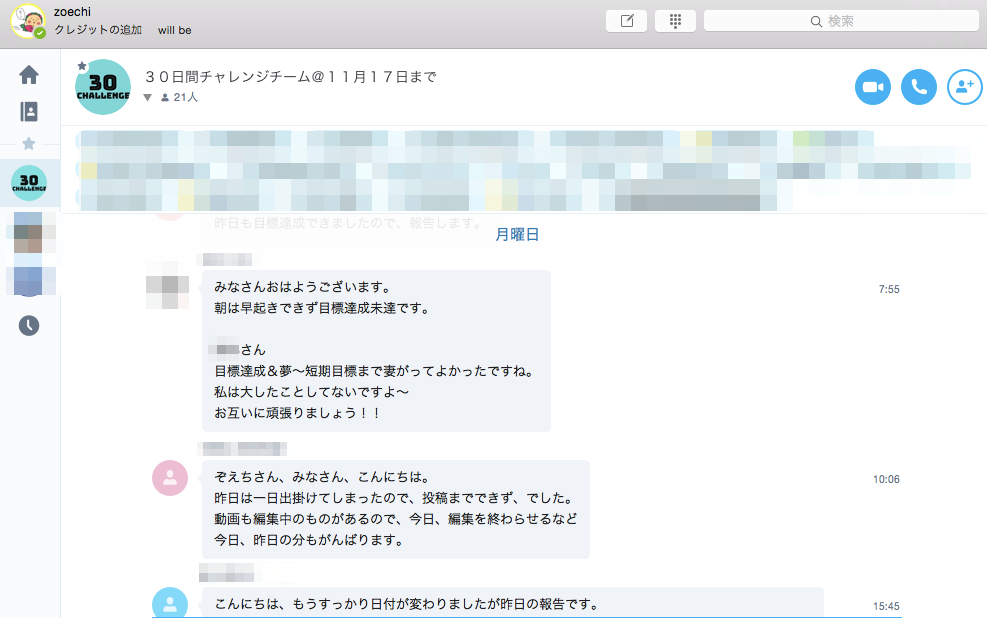Click pink avatar of 10:06 sender
This screenshot has width=987, height=618.
tap(170, 478)
